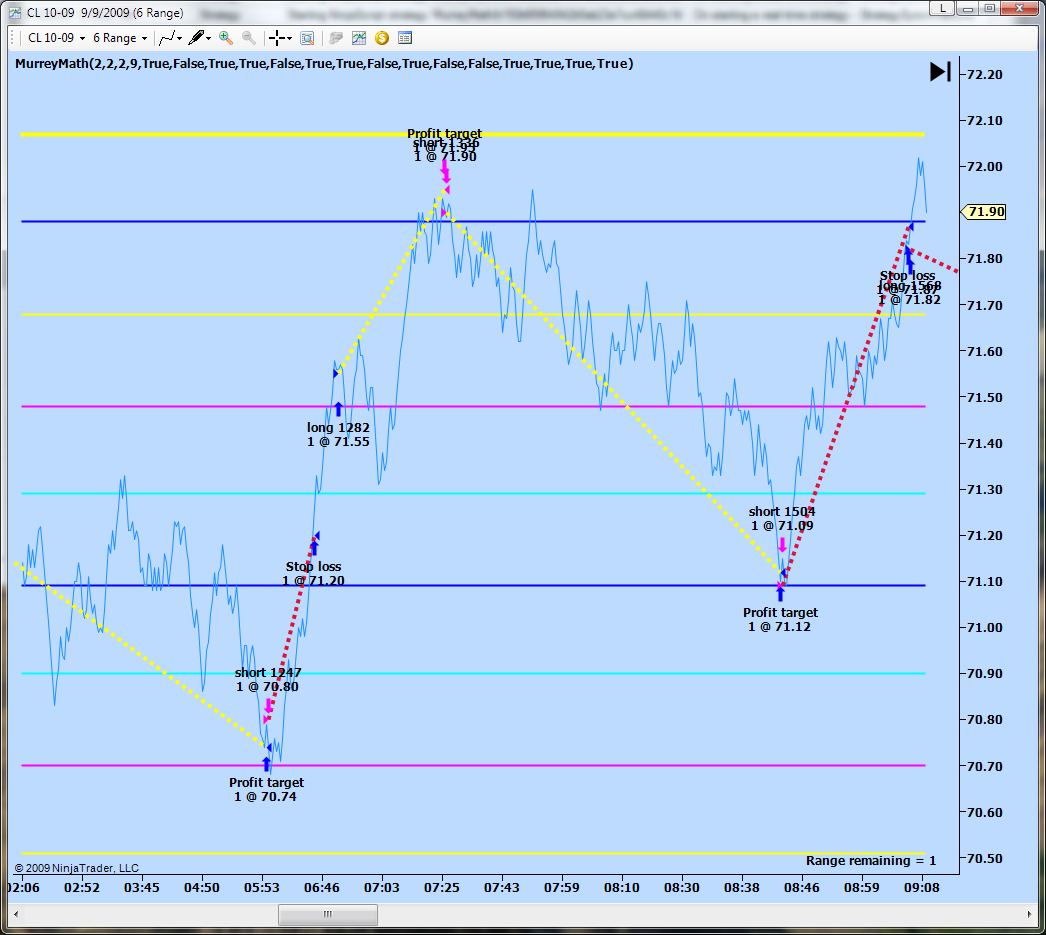Click the MurreyMath indicator label

324,64
